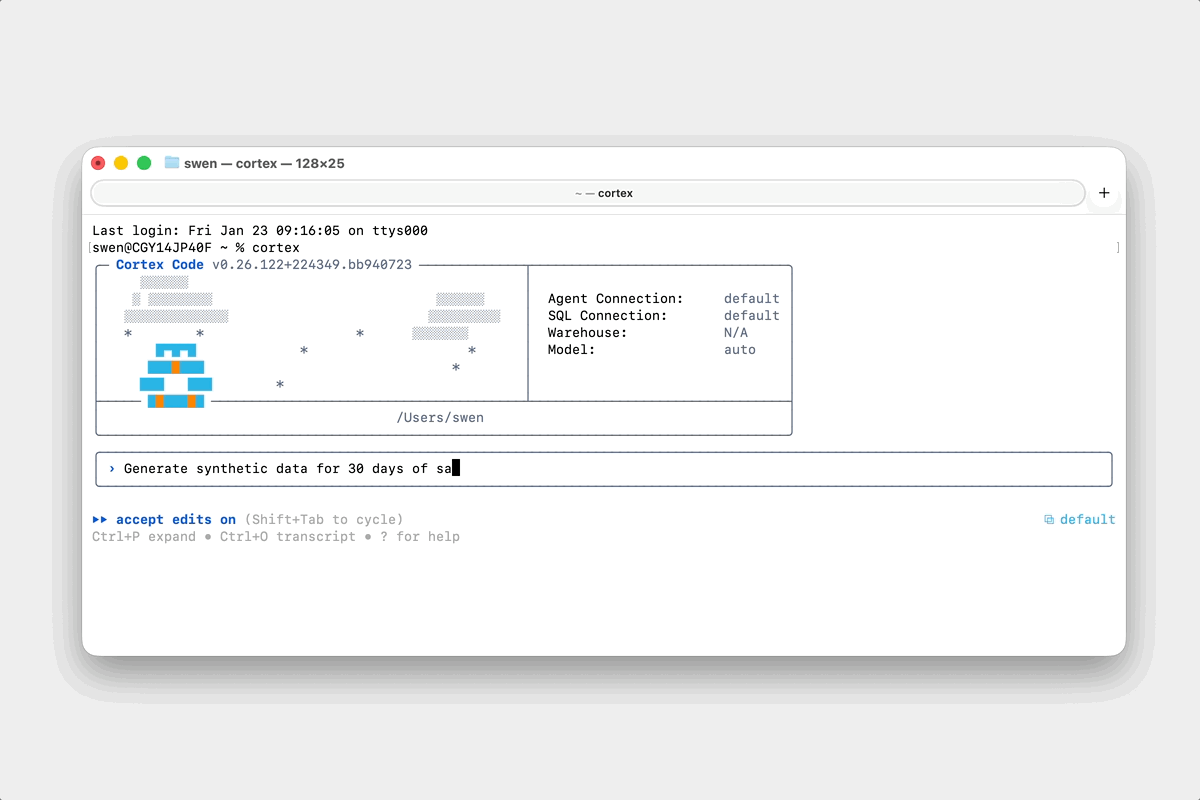Focus the Generate synthetic data prompt input
This screenshot has width=1200, height=800.
[600, 468]
